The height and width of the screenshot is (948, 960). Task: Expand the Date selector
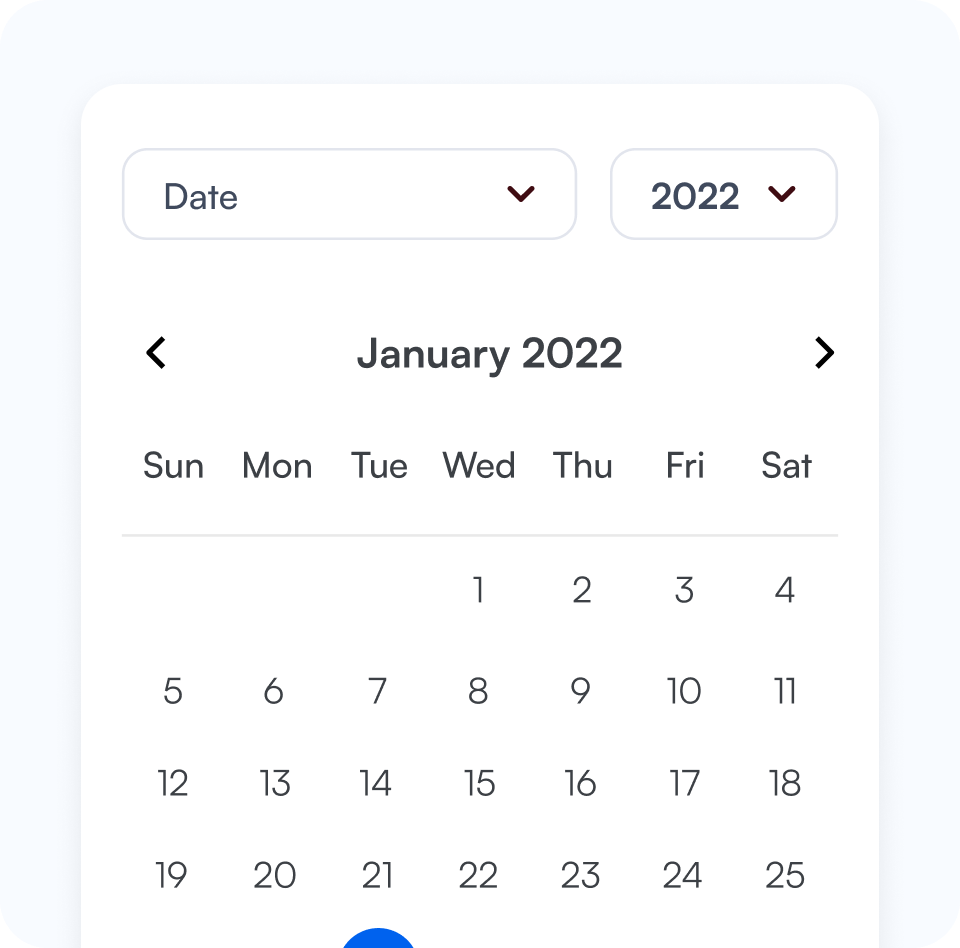349,194
